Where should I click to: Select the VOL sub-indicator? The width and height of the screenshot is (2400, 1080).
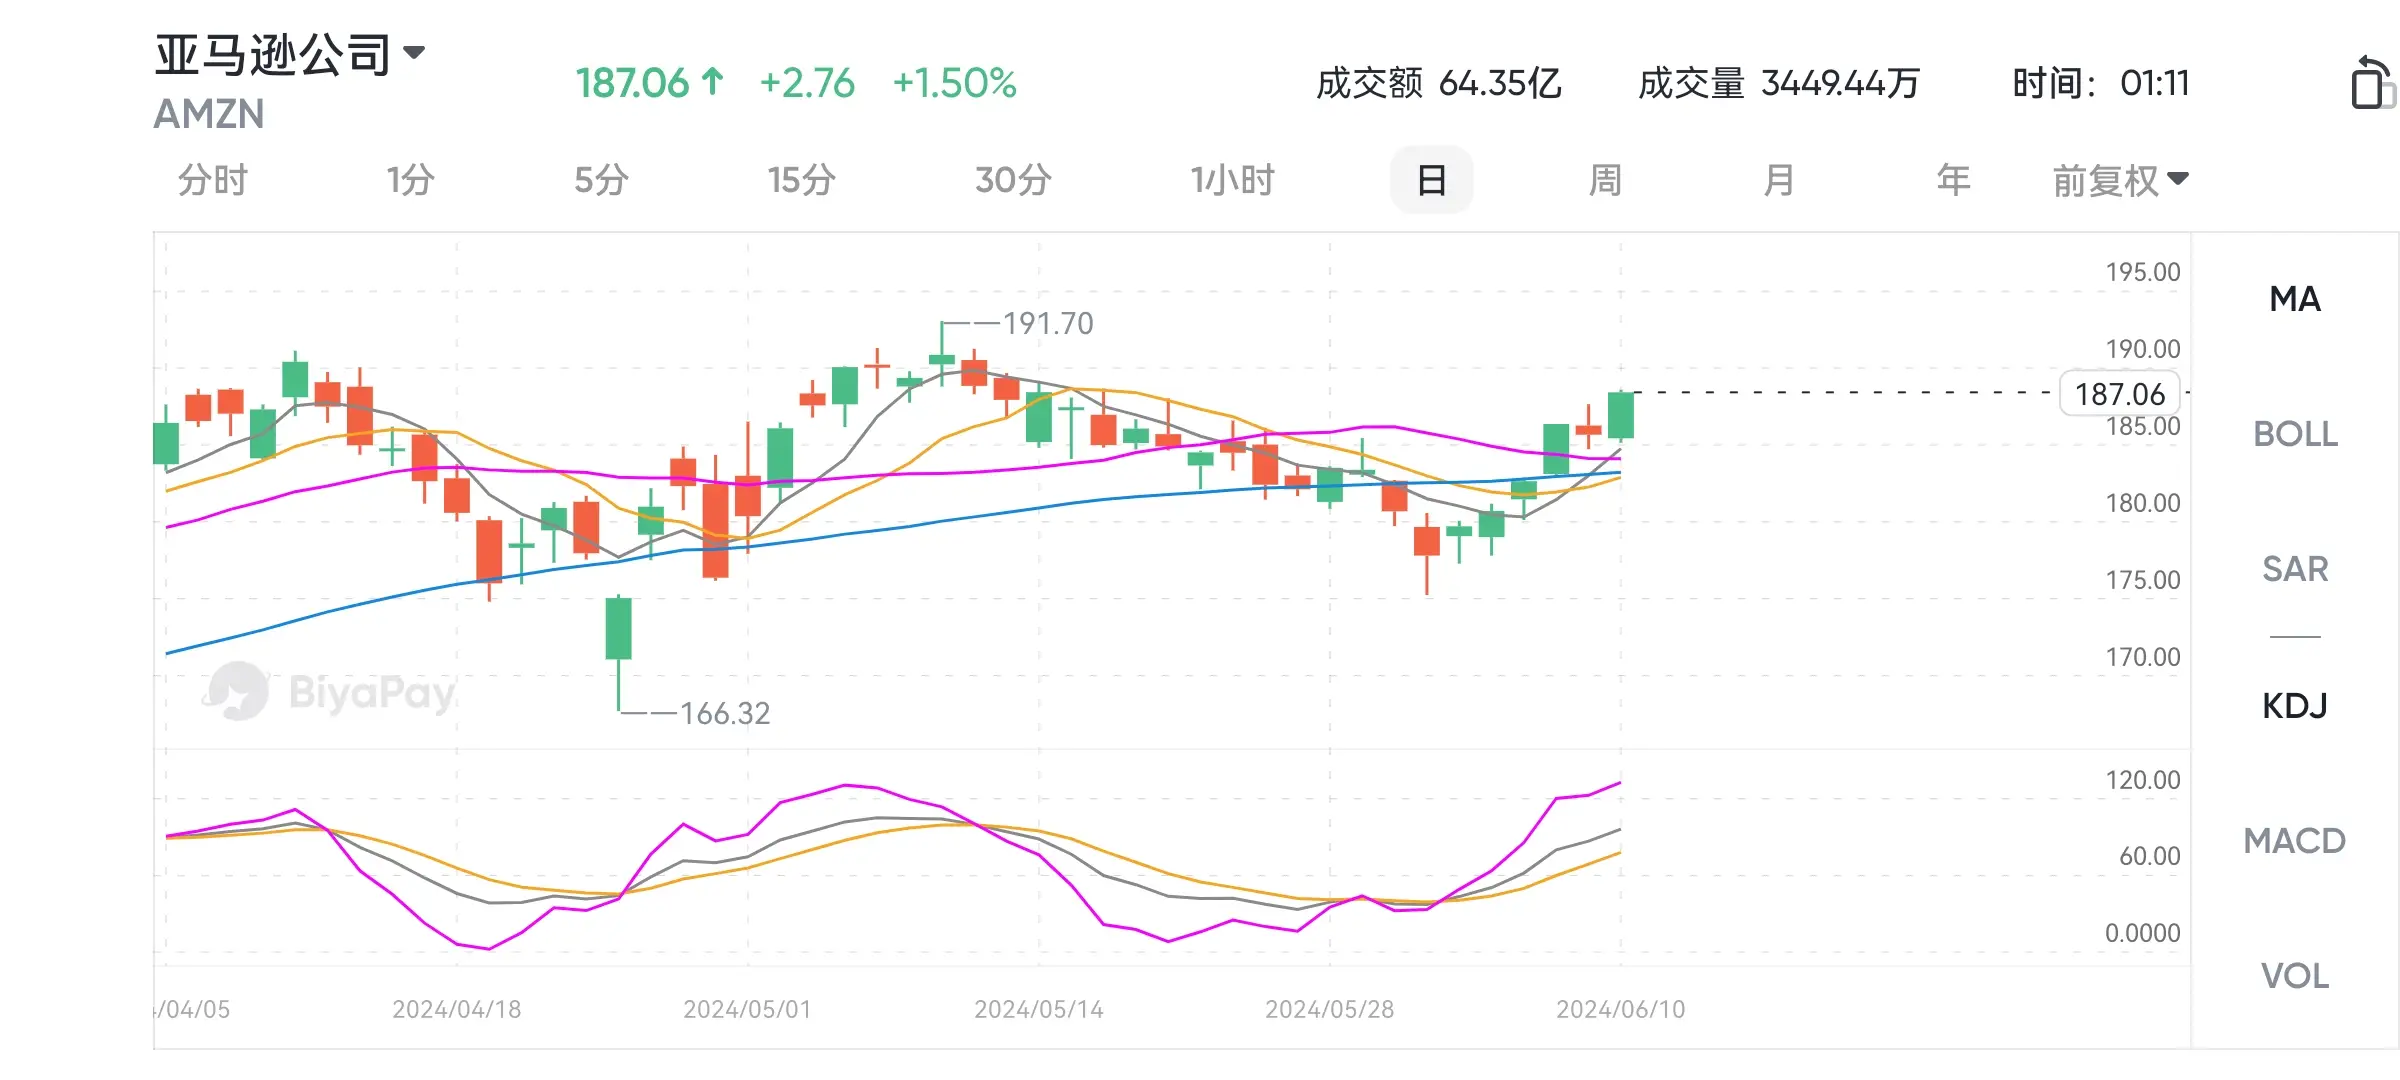click(x=2295, y=976)
